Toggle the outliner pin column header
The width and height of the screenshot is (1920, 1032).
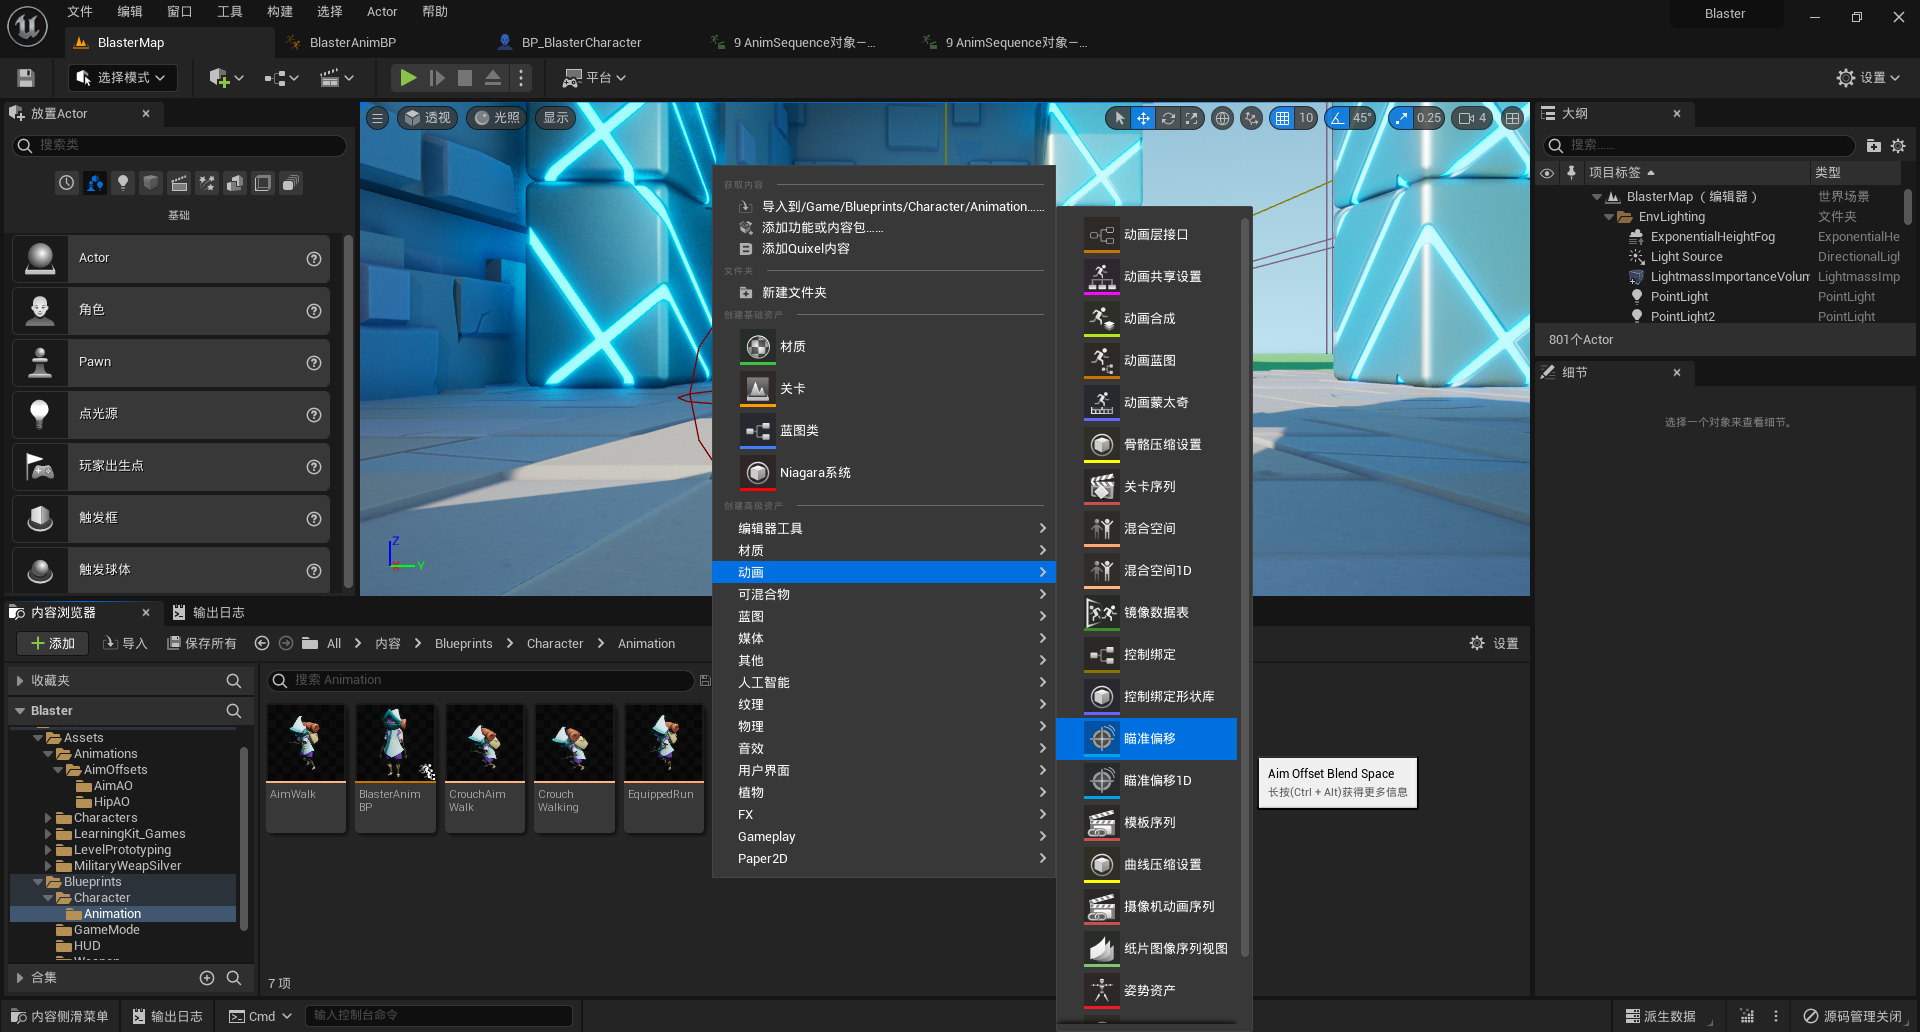click(1571, 173)
